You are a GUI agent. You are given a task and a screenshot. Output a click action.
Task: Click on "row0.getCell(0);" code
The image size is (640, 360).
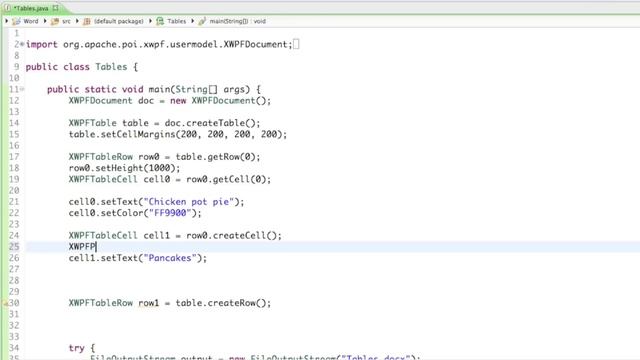coord(228,179)
